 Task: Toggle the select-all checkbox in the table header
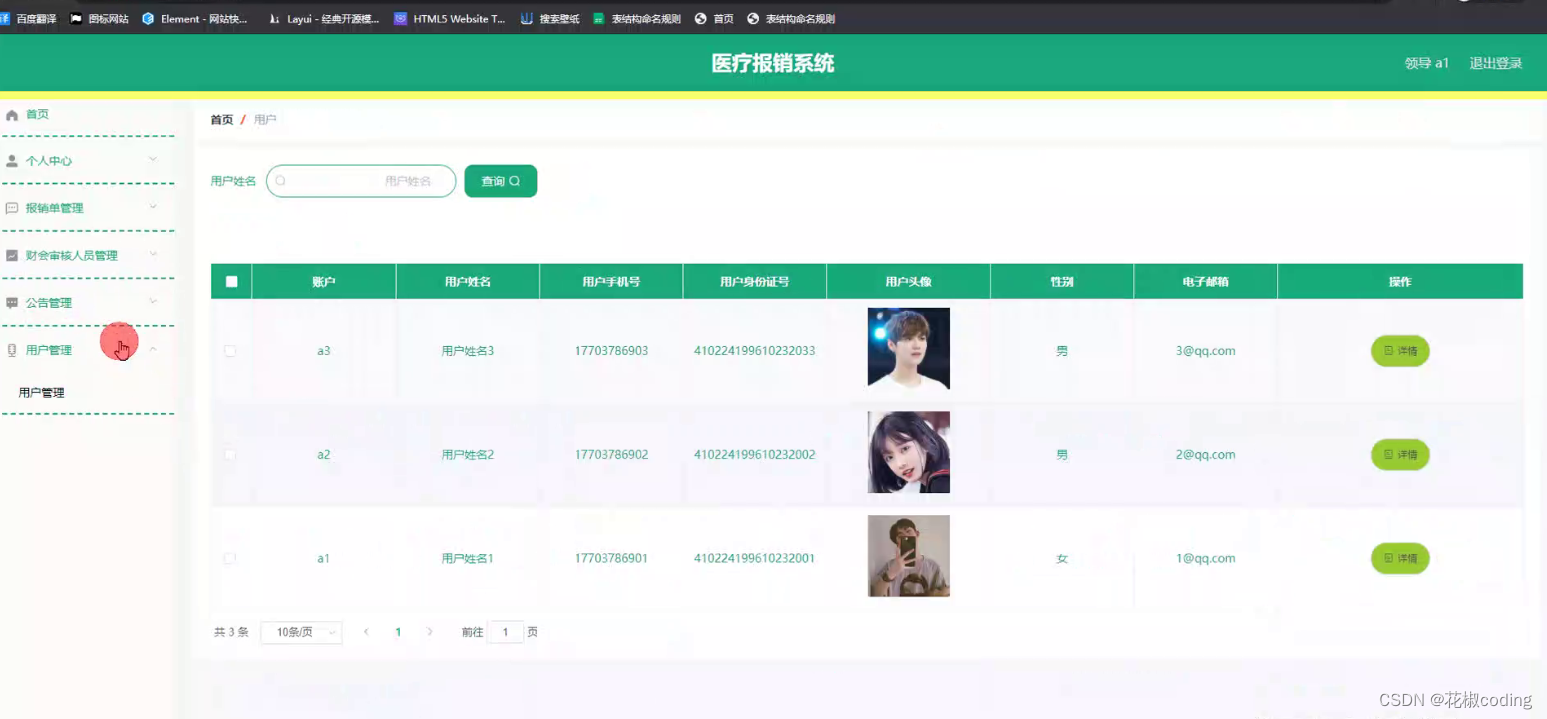(230, 281)
